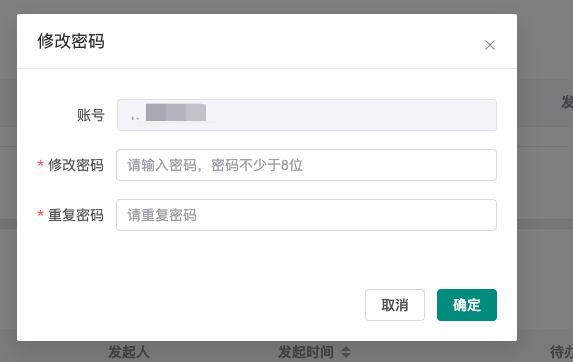Click the 发起人 column header behind the dialog
Viewport: 573px width, 362px height.
tap(129, 352)
